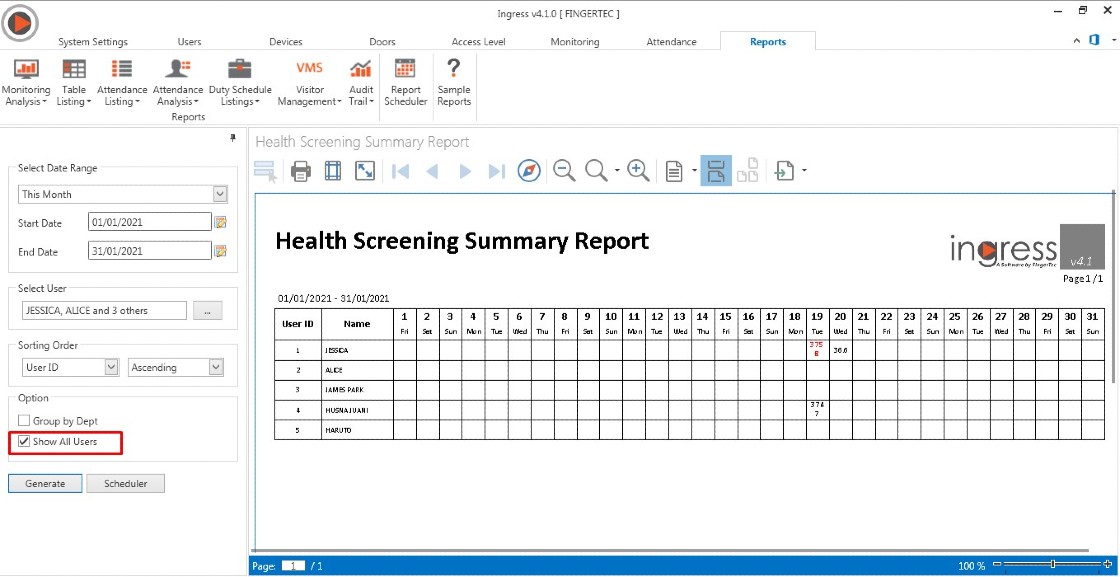This screenshot has height=577, width=1120.
Task: Switch to Access Level tab
Action: (479, 41)
